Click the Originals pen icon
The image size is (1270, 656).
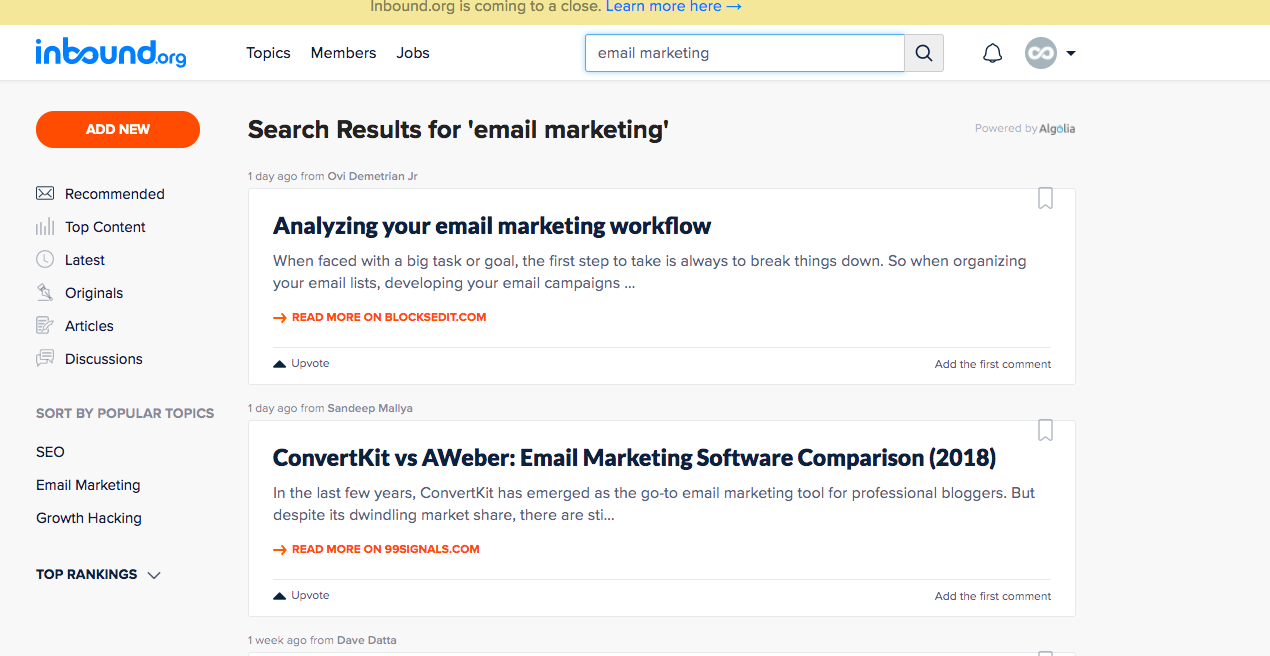pos(45,292)
